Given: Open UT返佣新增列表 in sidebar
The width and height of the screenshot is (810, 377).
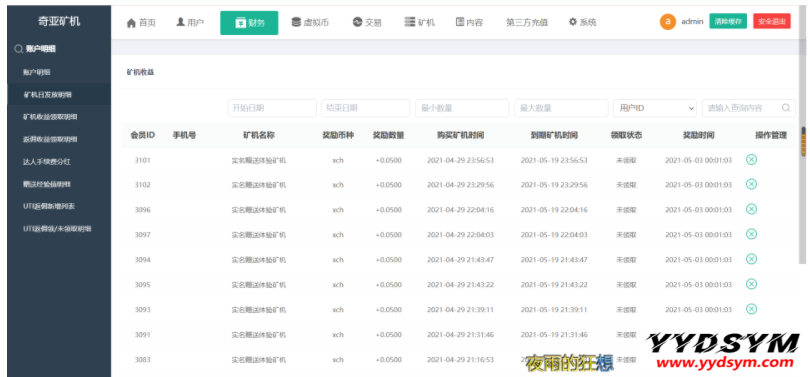Looking at the screenshot, I should click(x=49, y=206).
